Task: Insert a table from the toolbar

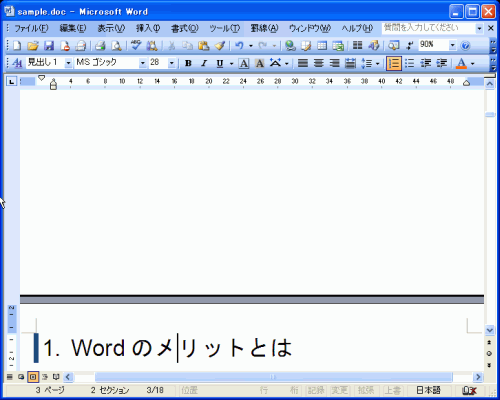Action: pos(322,45)
